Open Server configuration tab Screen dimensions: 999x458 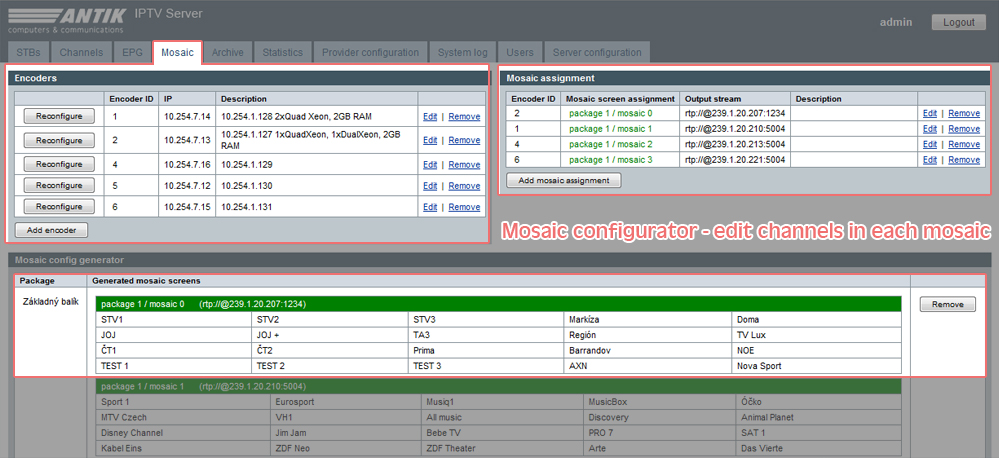pyautogui.click(x=597, y=52)
